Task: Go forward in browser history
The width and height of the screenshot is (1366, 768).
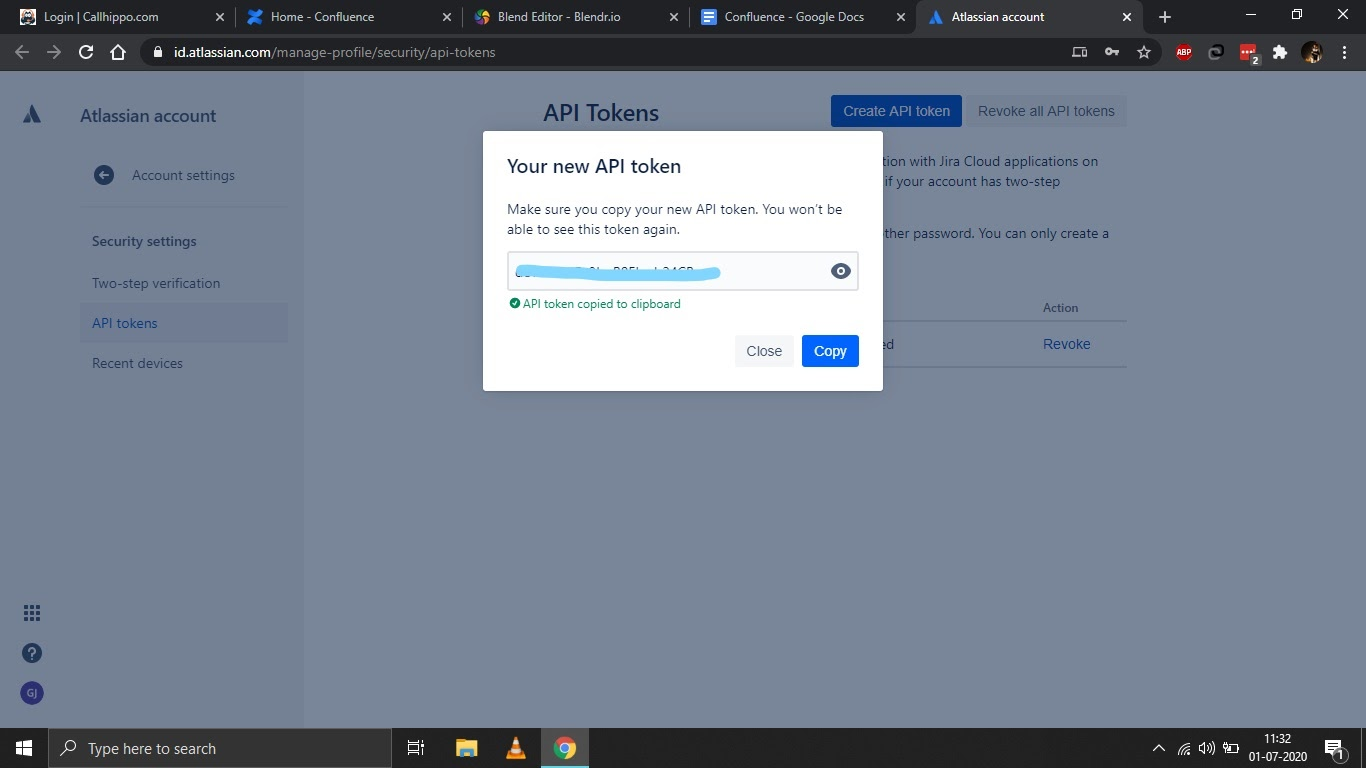Action: [x=54, y=52]
